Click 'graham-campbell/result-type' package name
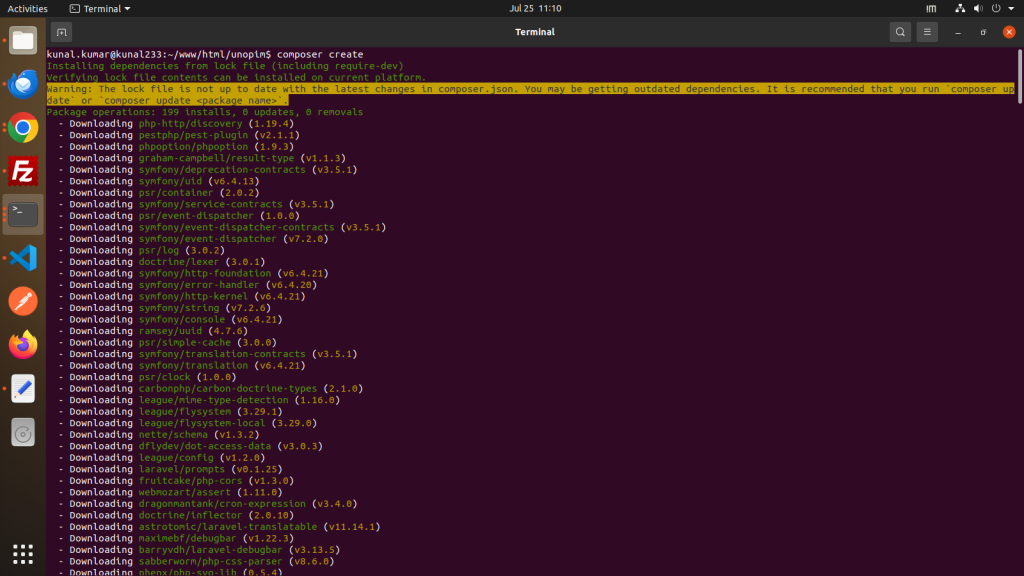 (x=216, y=158)
